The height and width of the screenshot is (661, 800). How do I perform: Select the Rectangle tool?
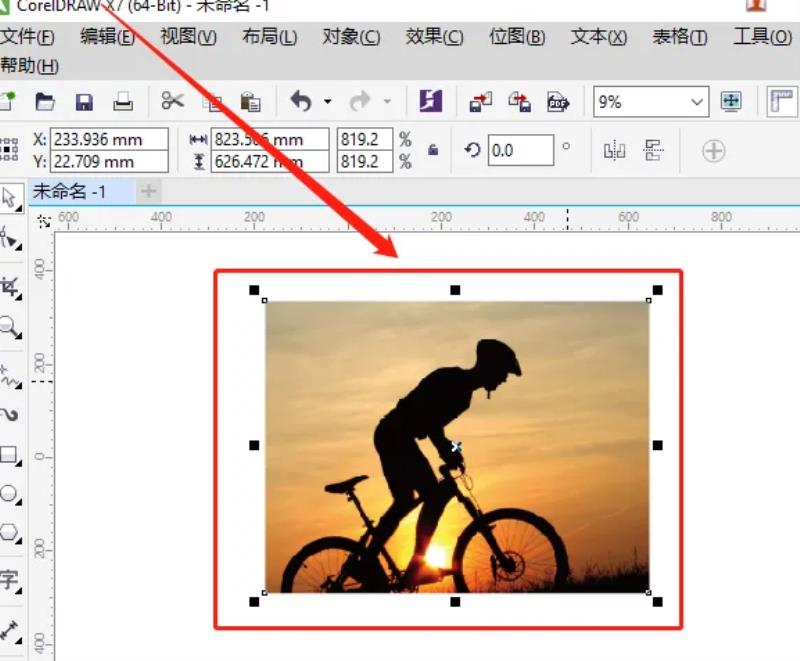(11, 455)
